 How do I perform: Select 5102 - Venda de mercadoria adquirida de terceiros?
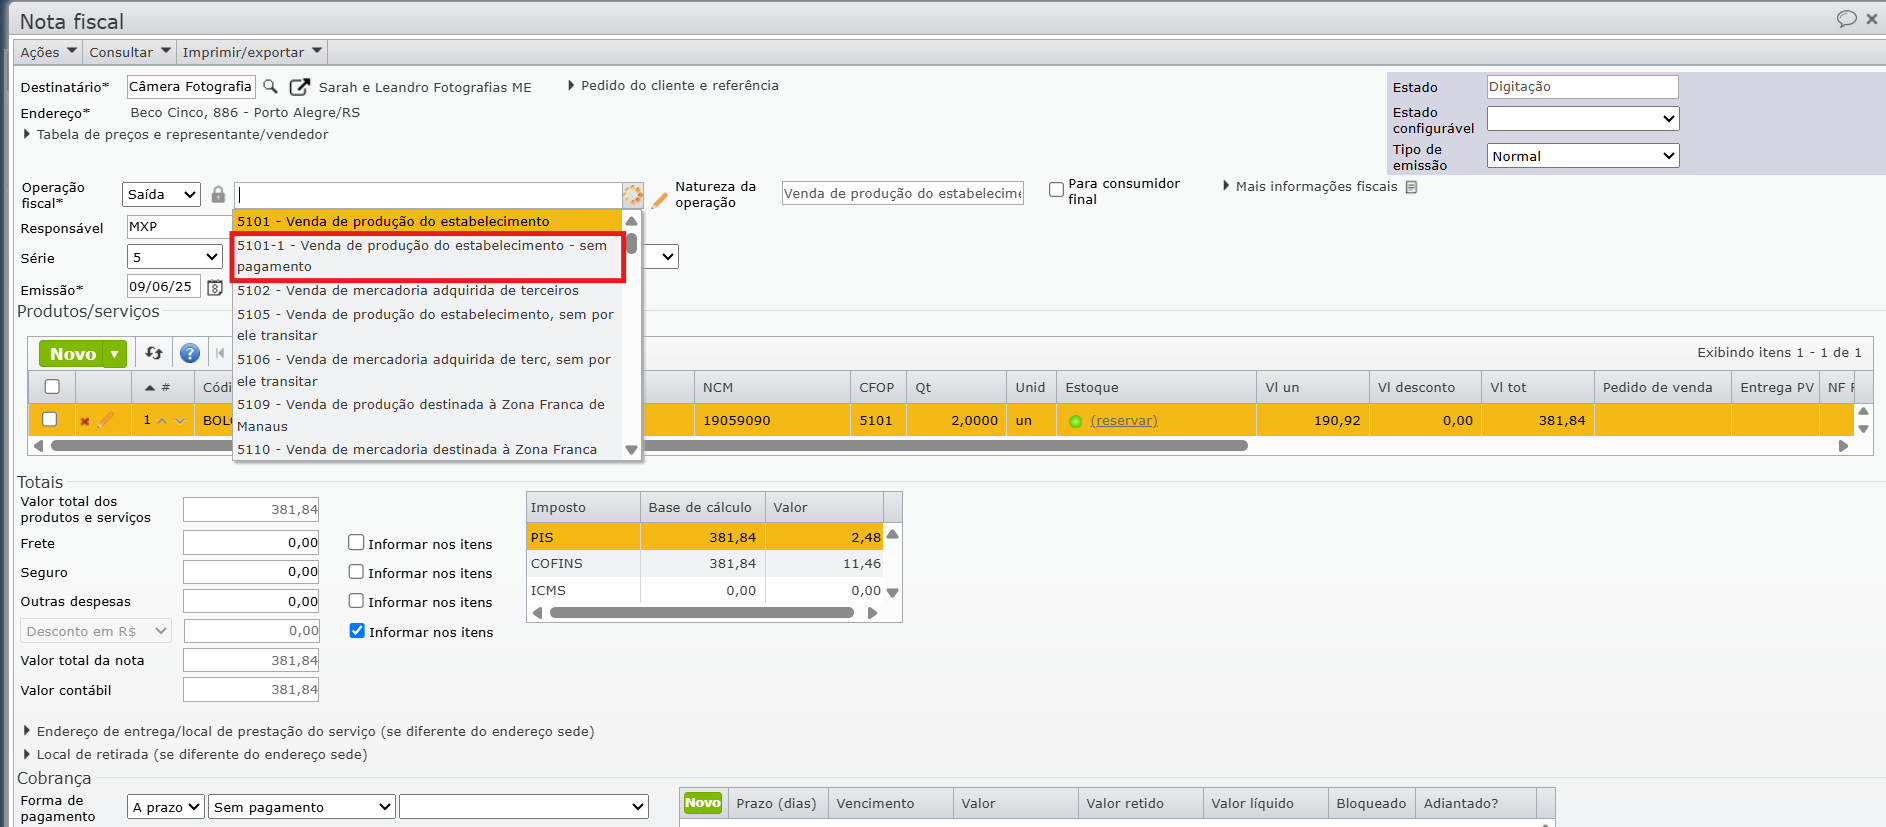(428, 290)
